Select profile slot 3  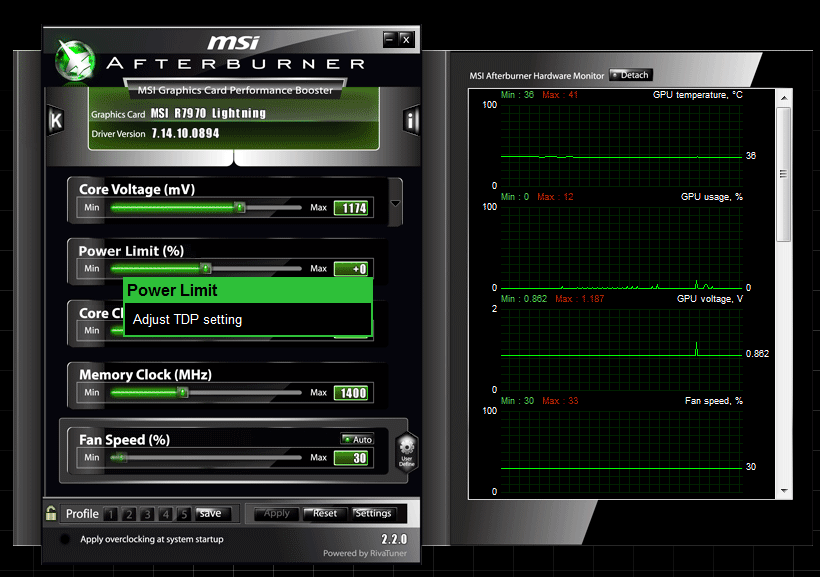click(147, 514)
